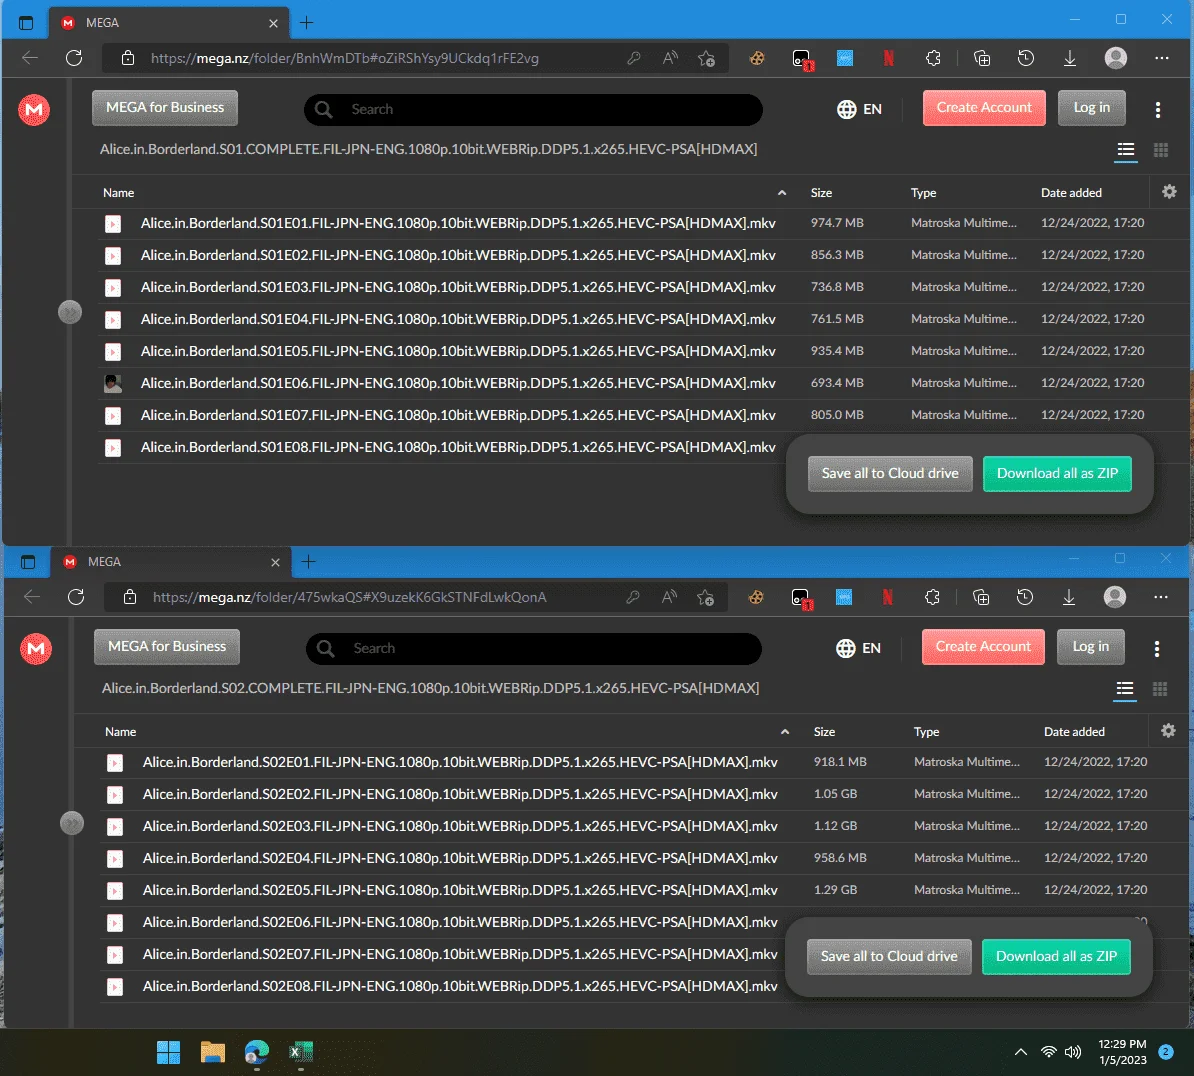Image resolution: width=1194 pixels, height=1076 pixels.
Task: Click Size column header in top window
Action: pyautogui.click(x=822, y=193)
